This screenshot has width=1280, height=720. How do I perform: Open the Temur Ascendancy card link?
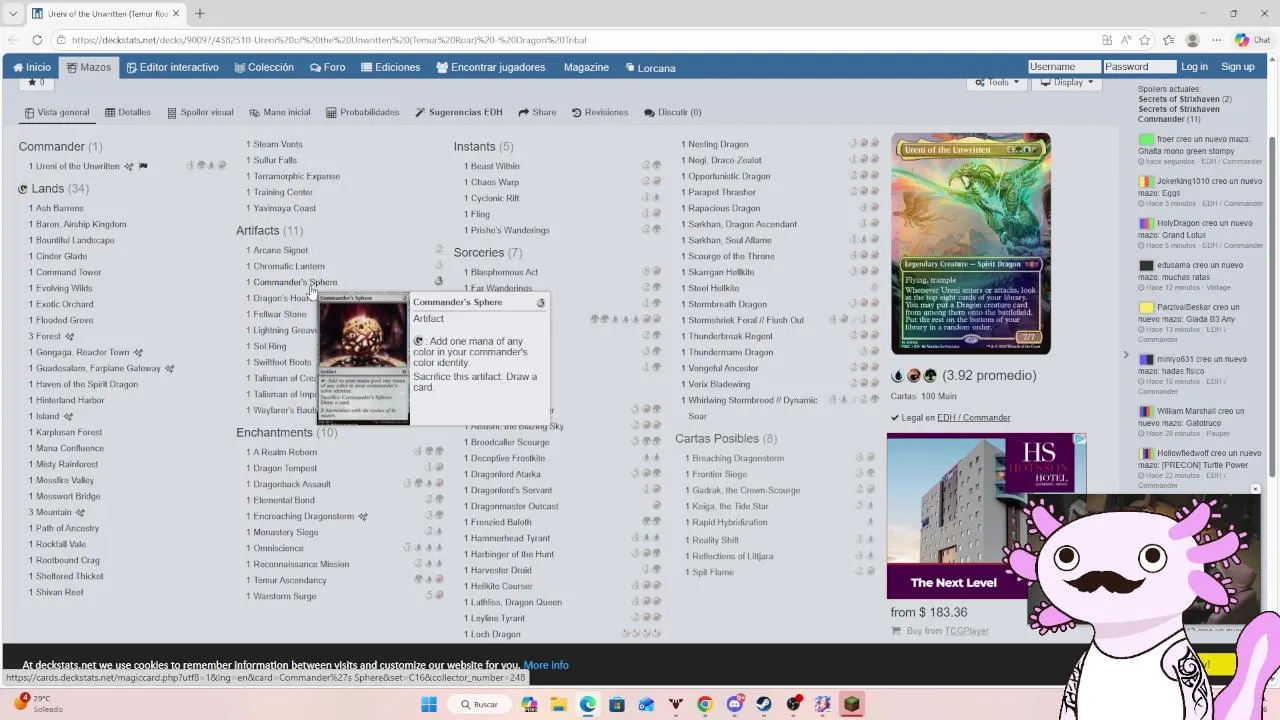290,580
